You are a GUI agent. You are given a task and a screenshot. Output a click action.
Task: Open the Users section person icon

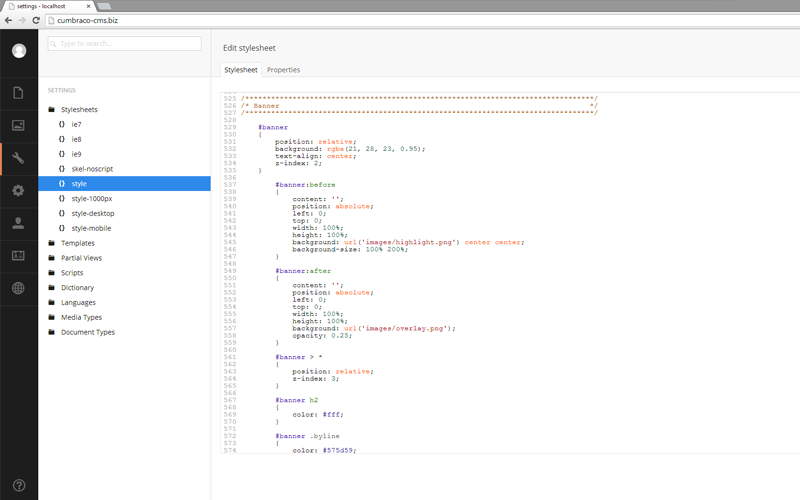[x=18, y=223]
